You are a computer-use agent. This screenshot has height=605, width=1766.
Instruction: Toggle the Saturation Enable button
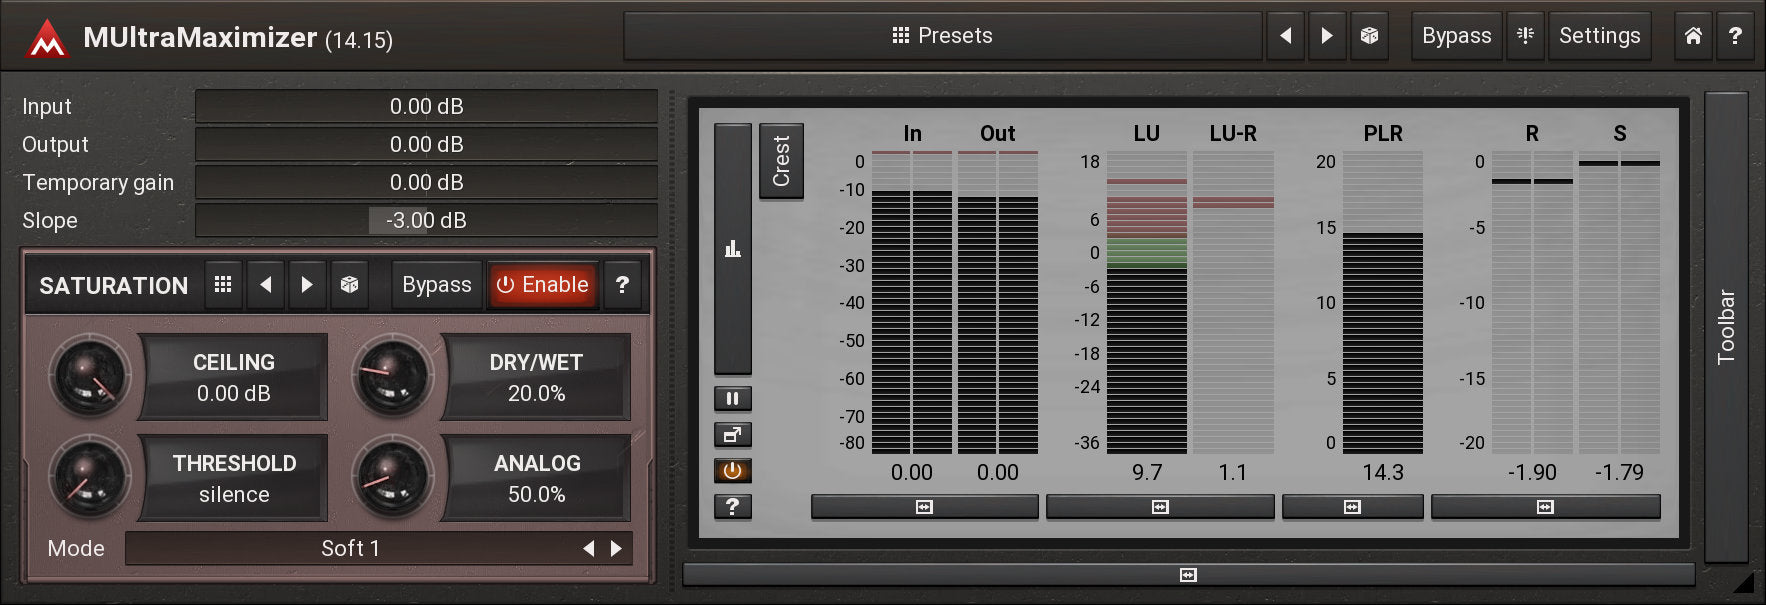pos(543,285)
